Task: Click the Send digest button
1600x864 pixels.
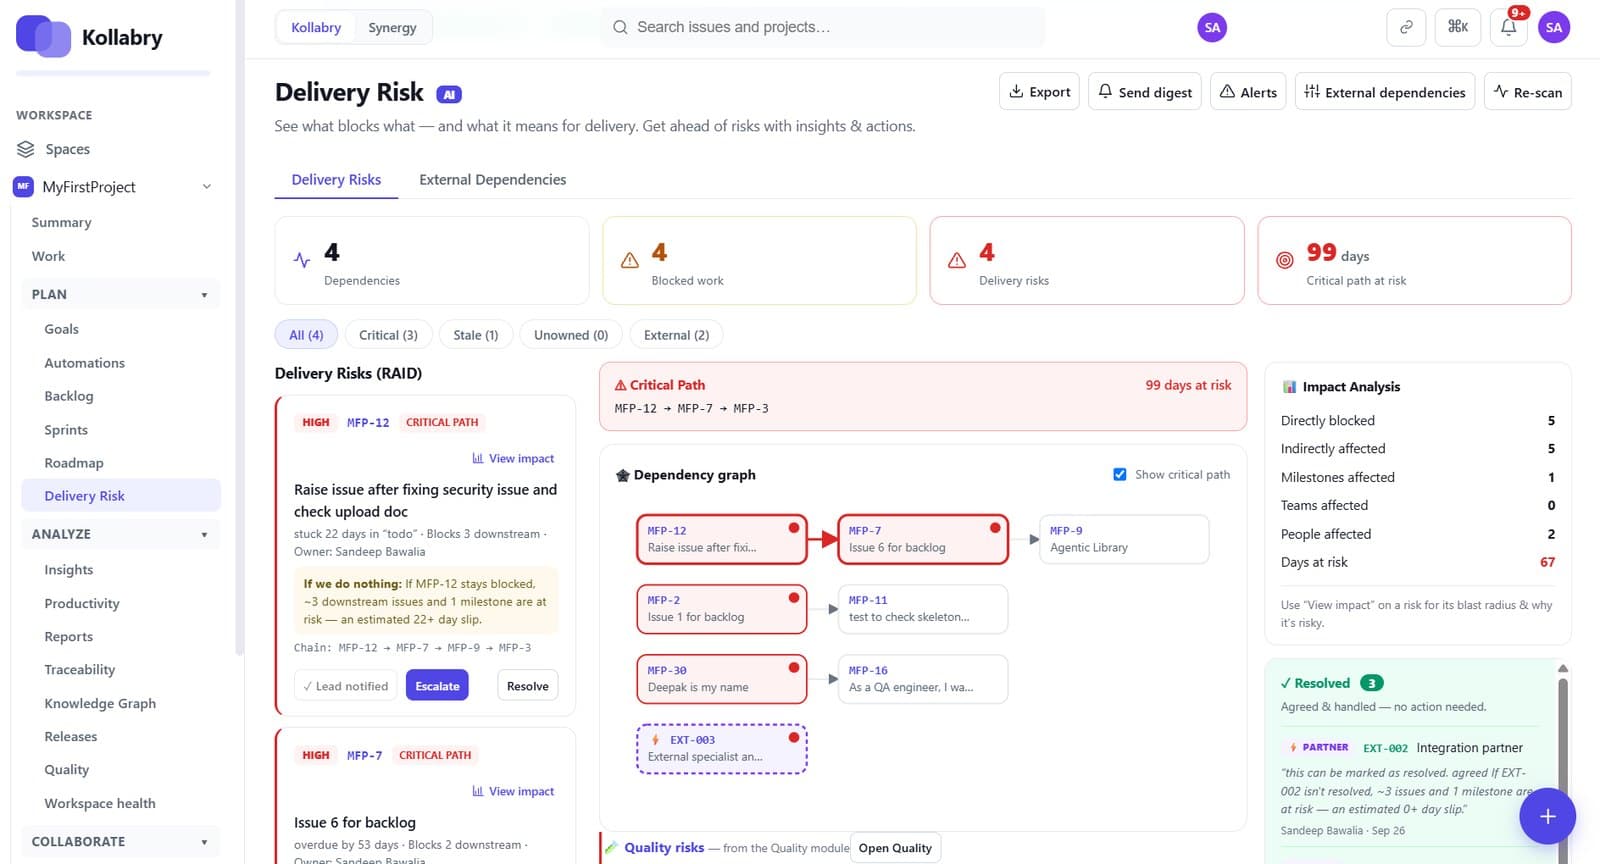Action: (x=1145, y=91)
